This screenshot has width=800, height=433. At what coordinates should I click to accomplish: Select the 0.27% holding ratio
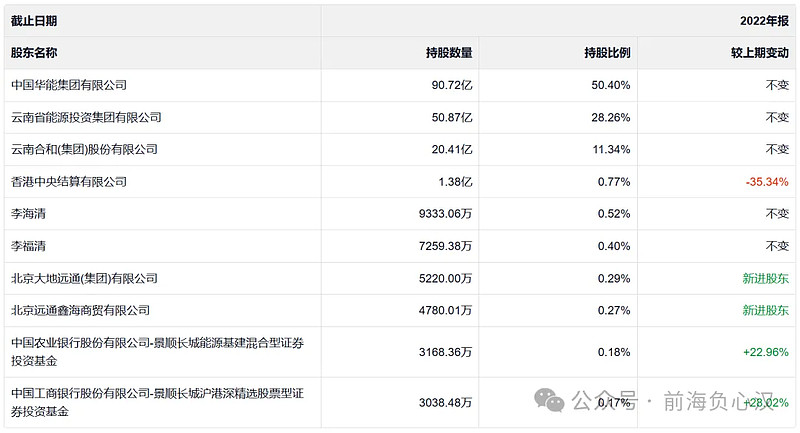pos(614,310)
